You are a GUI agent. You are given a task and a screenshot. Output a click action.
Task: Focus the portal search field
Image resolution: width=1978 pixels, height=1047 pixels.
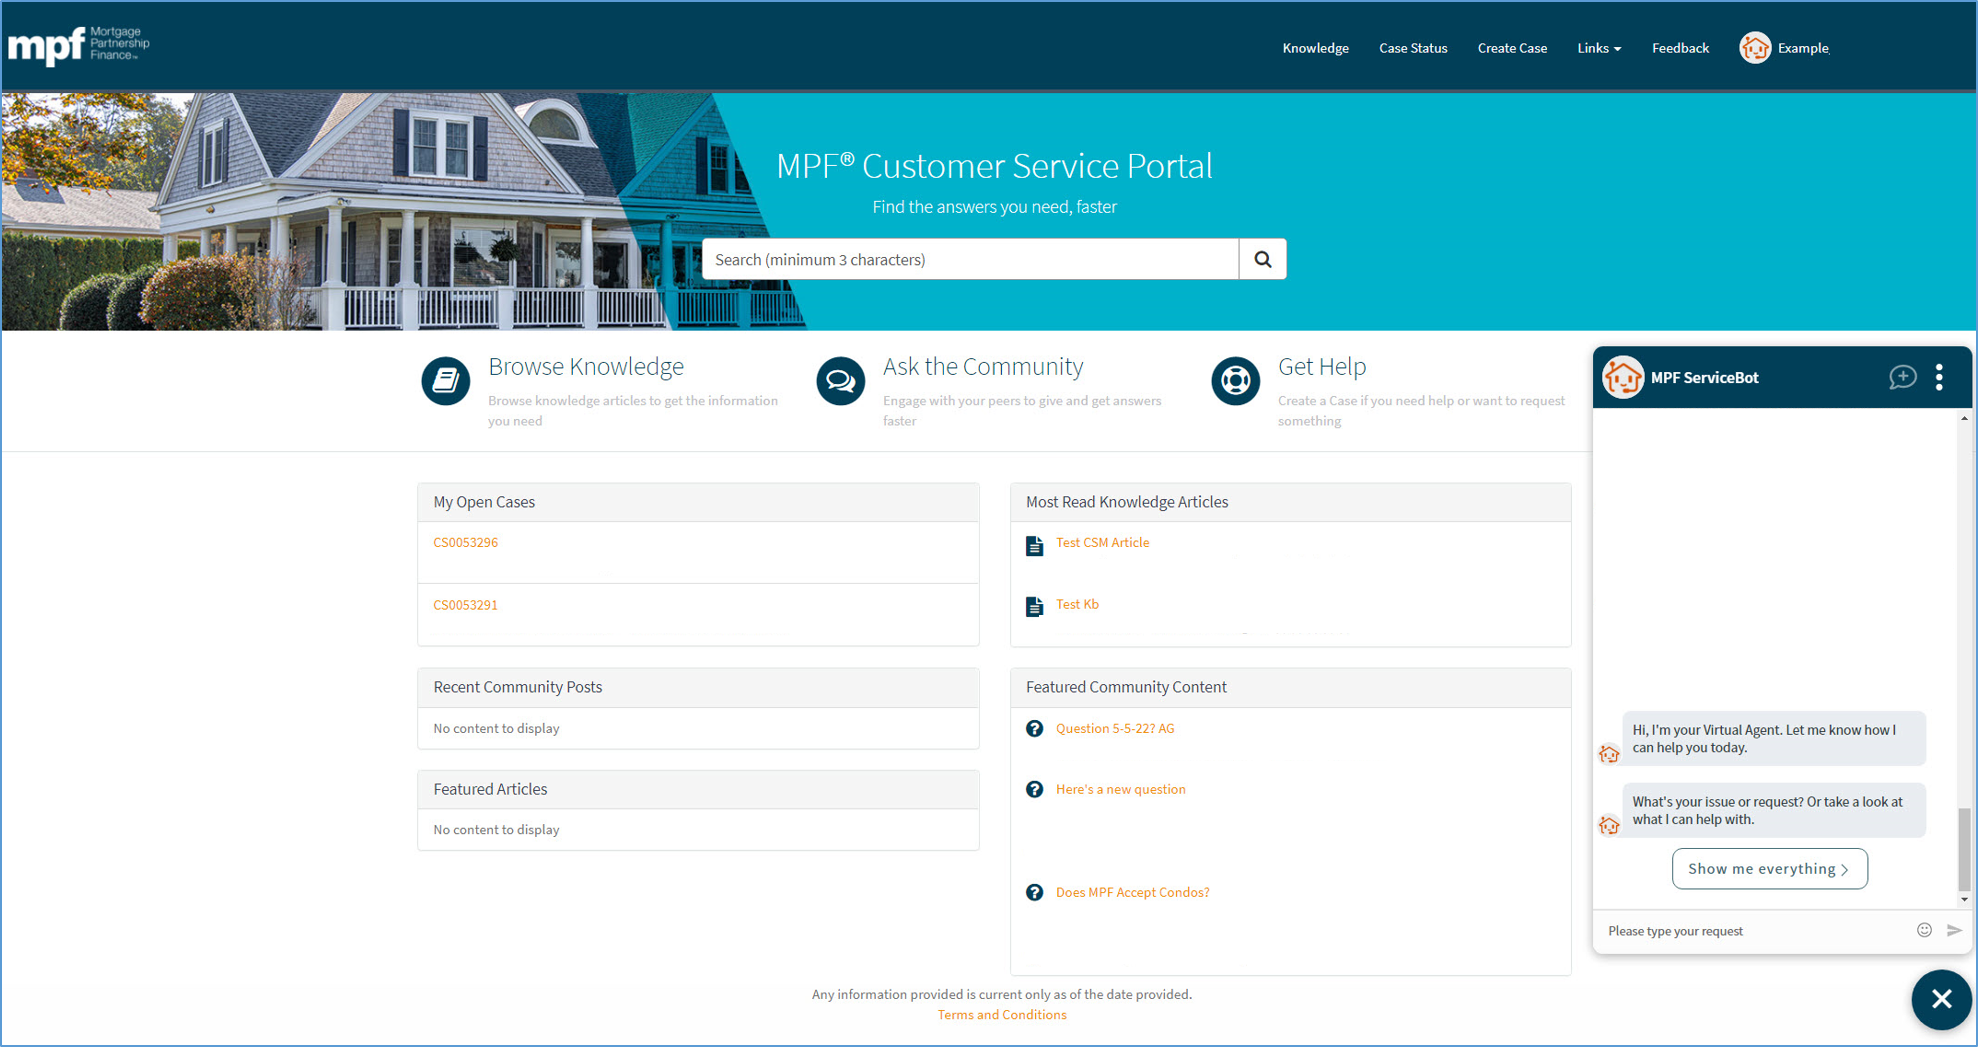tap(970, 259)
